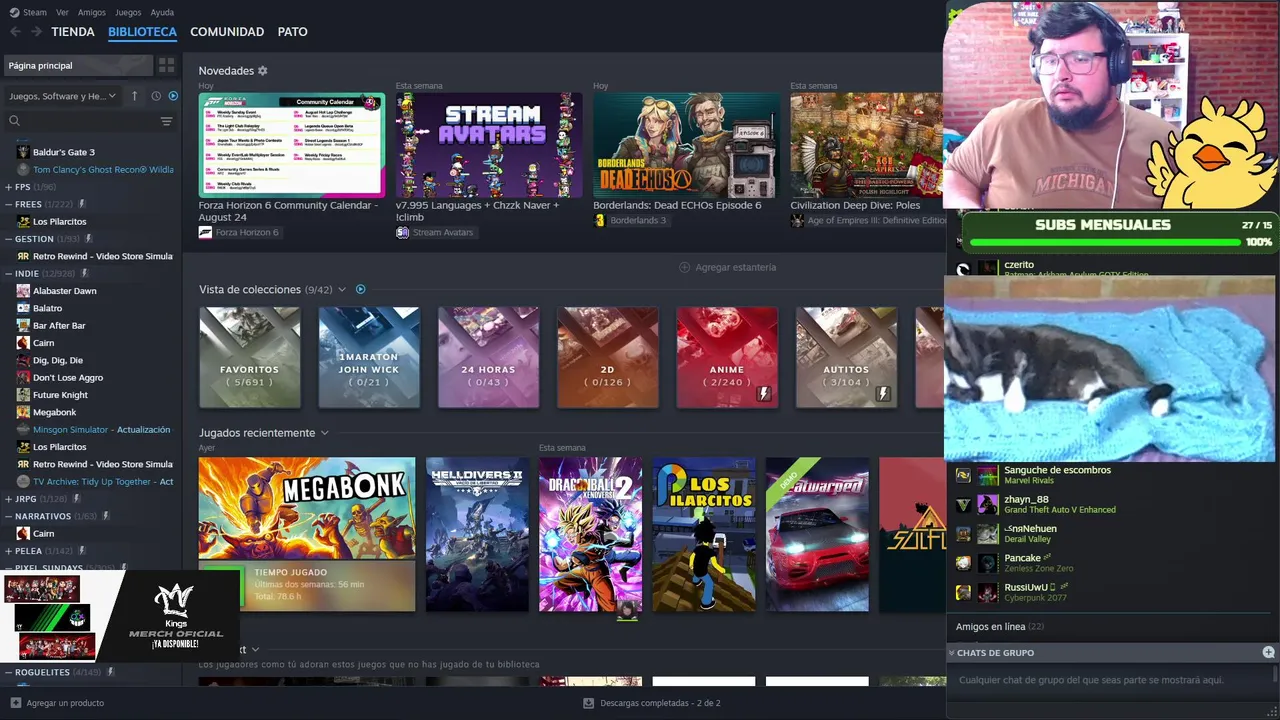Click Future Knight game icon
Screen dimensions: 1280x720
[x=23, y=395]
